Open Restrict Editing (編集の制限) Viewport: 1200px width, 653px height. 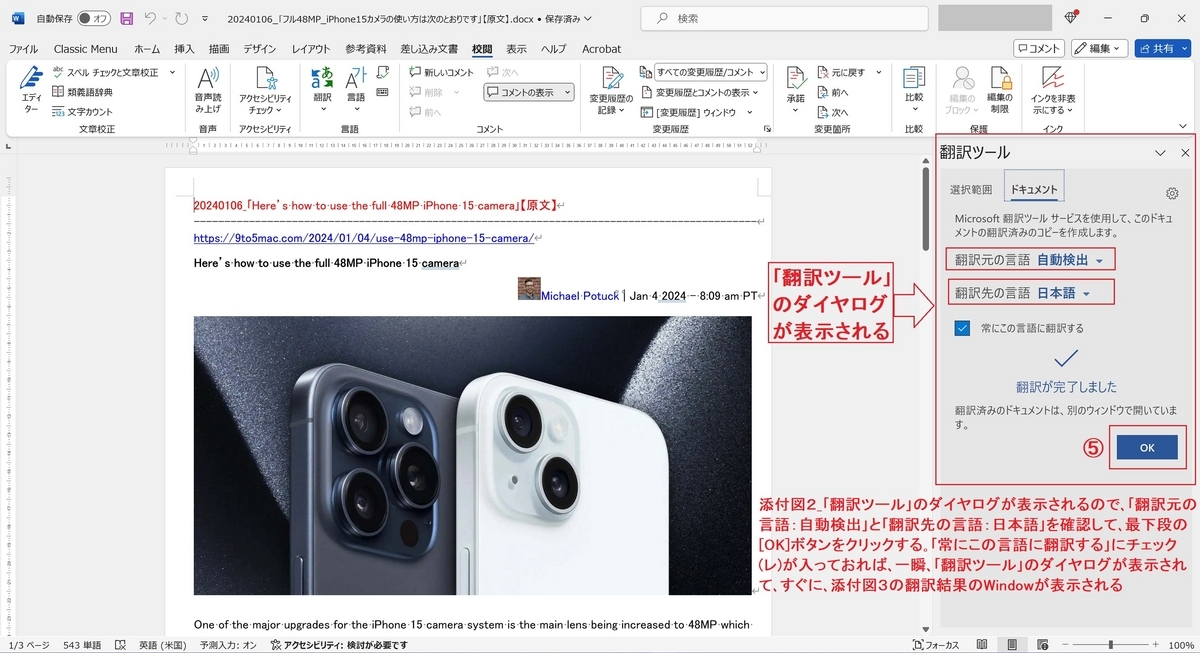click(1000, 91)
